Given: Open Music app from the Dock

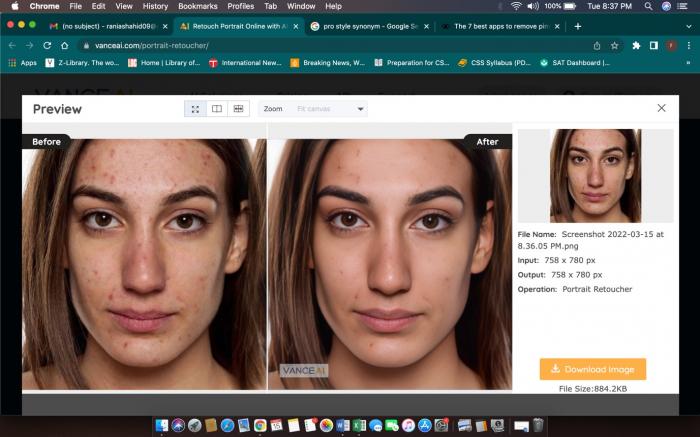Looking at the screenshot, I should click(x=408, y=425).
